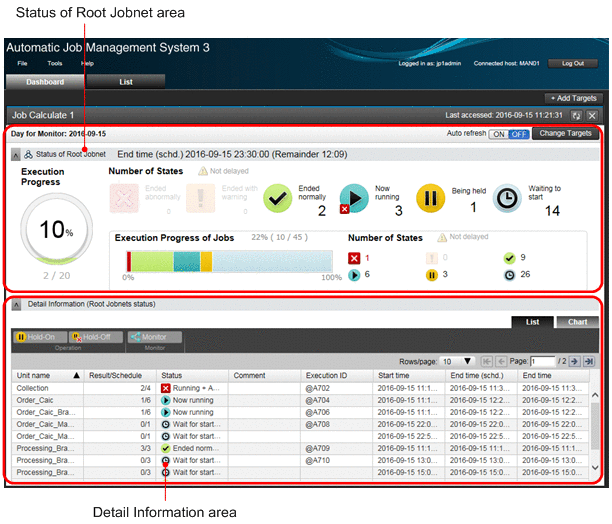
Task: Switch Auto refresh to OFF
Action: tap(518, 133)
